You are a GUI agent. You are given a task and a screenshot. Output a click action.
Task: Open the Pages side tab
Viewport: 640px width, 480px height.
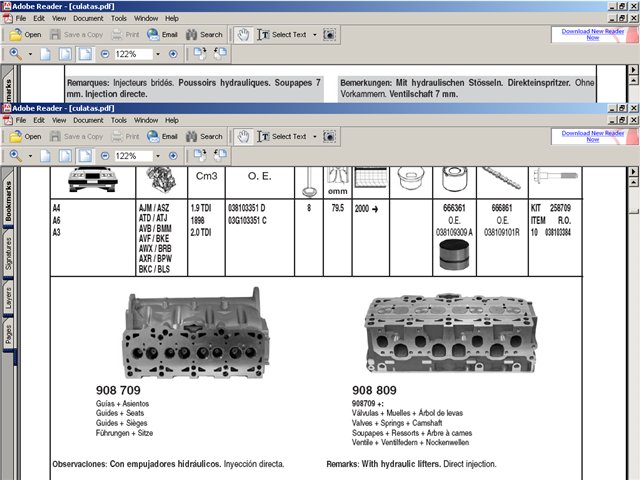8,335
